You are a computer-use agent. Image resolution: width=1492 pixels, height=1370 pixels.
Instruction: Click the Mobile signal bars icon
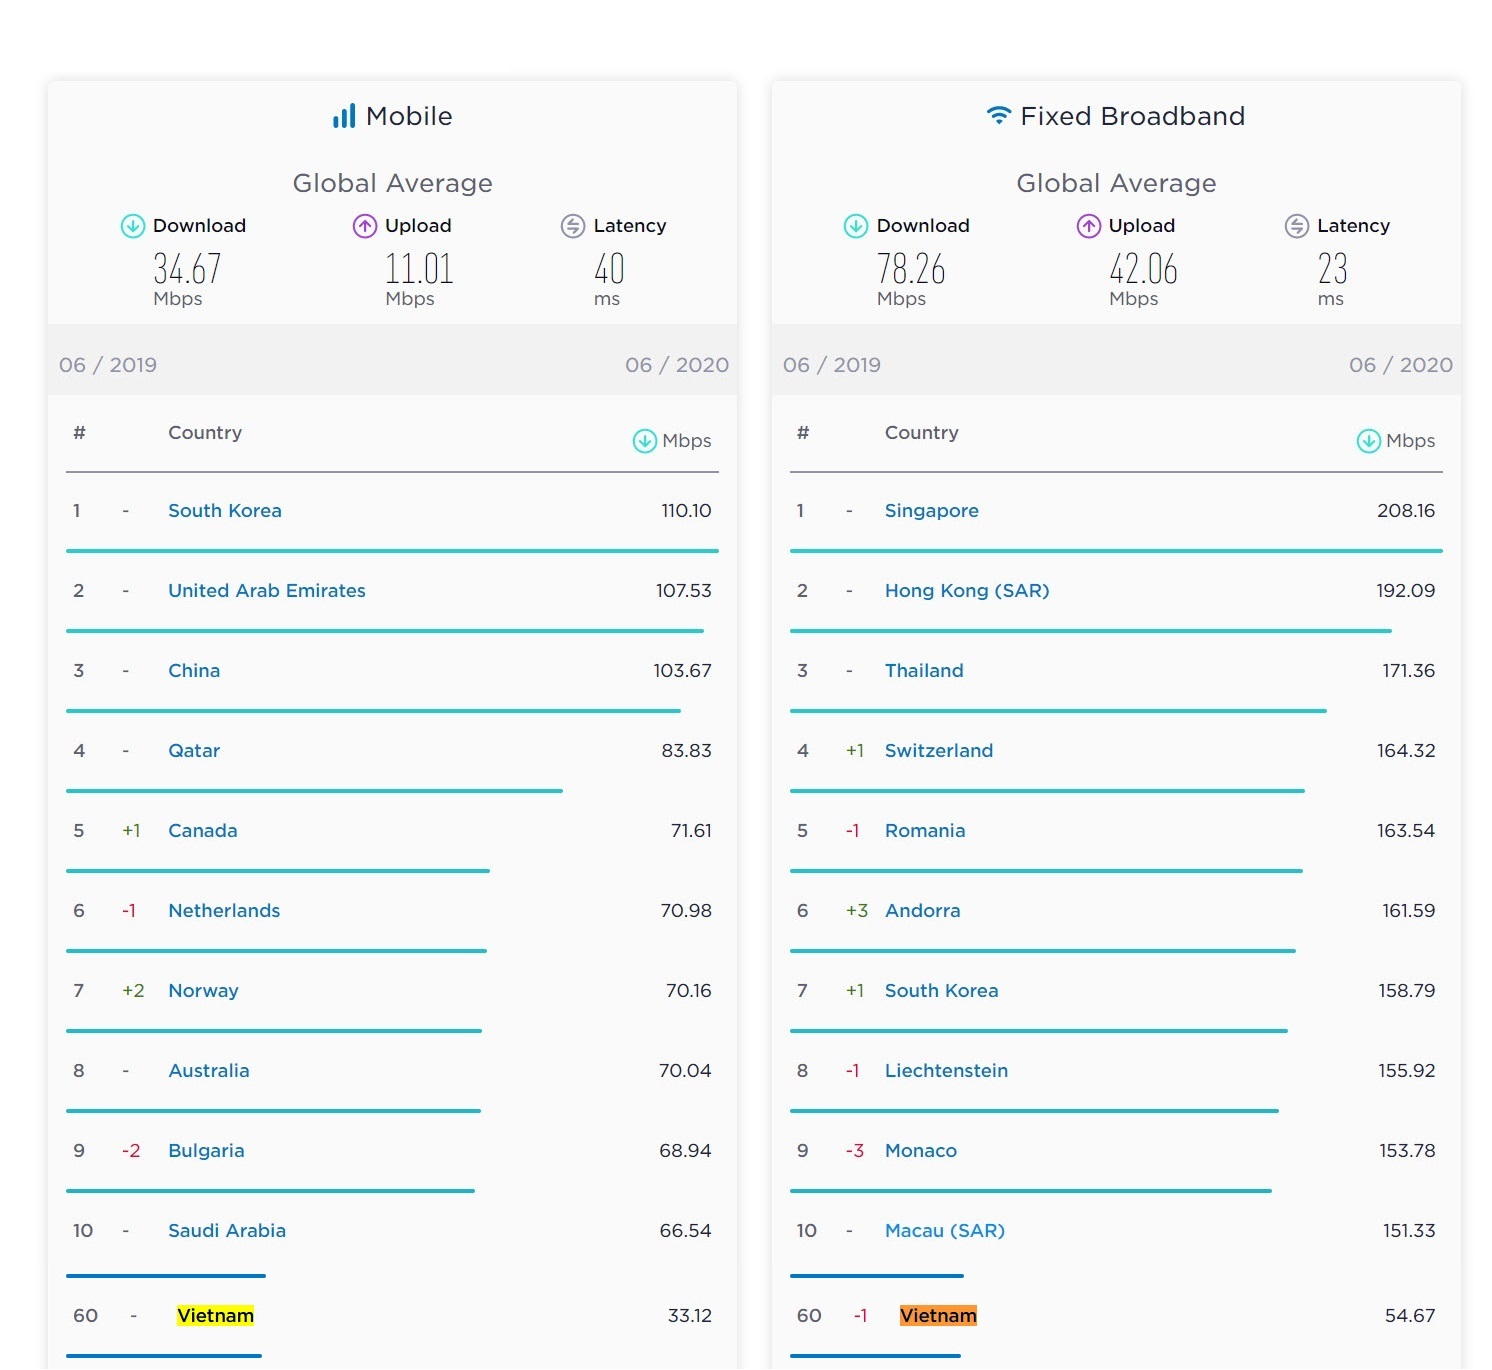coord(344,116)
